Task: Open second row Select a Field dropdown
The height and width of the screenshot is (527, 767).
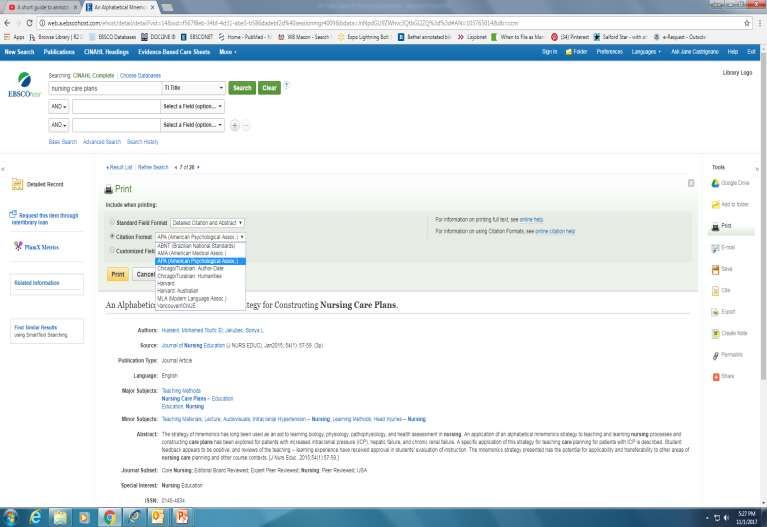Action: pyautogui.click(x=192, y=107)
